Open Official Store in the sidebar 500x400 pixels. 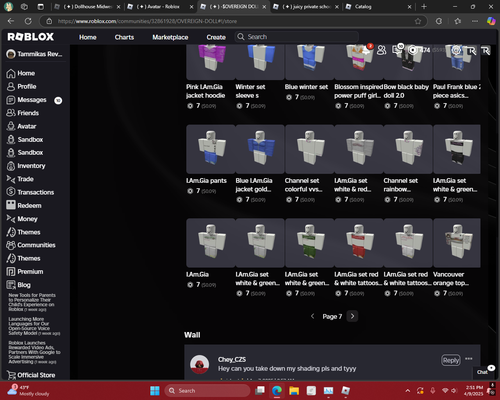tap(31, 375)
